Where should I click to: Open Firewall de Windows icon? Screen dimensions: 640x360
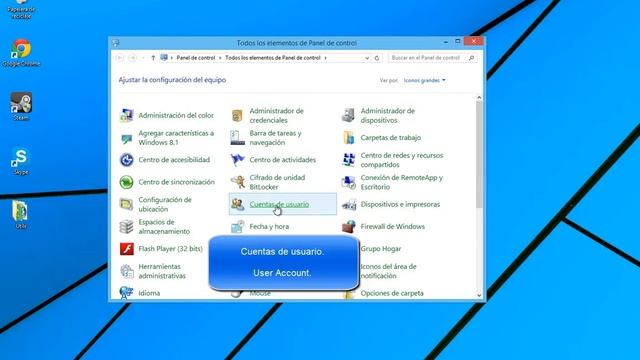click(349, 227)
